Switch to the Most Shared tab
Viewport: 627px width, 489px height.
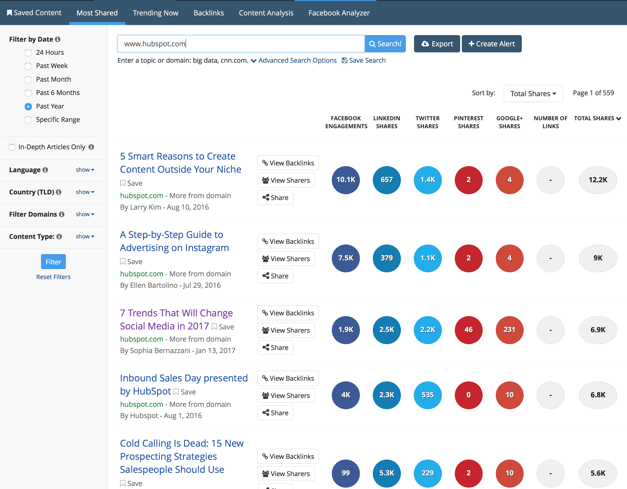(97, 13)
